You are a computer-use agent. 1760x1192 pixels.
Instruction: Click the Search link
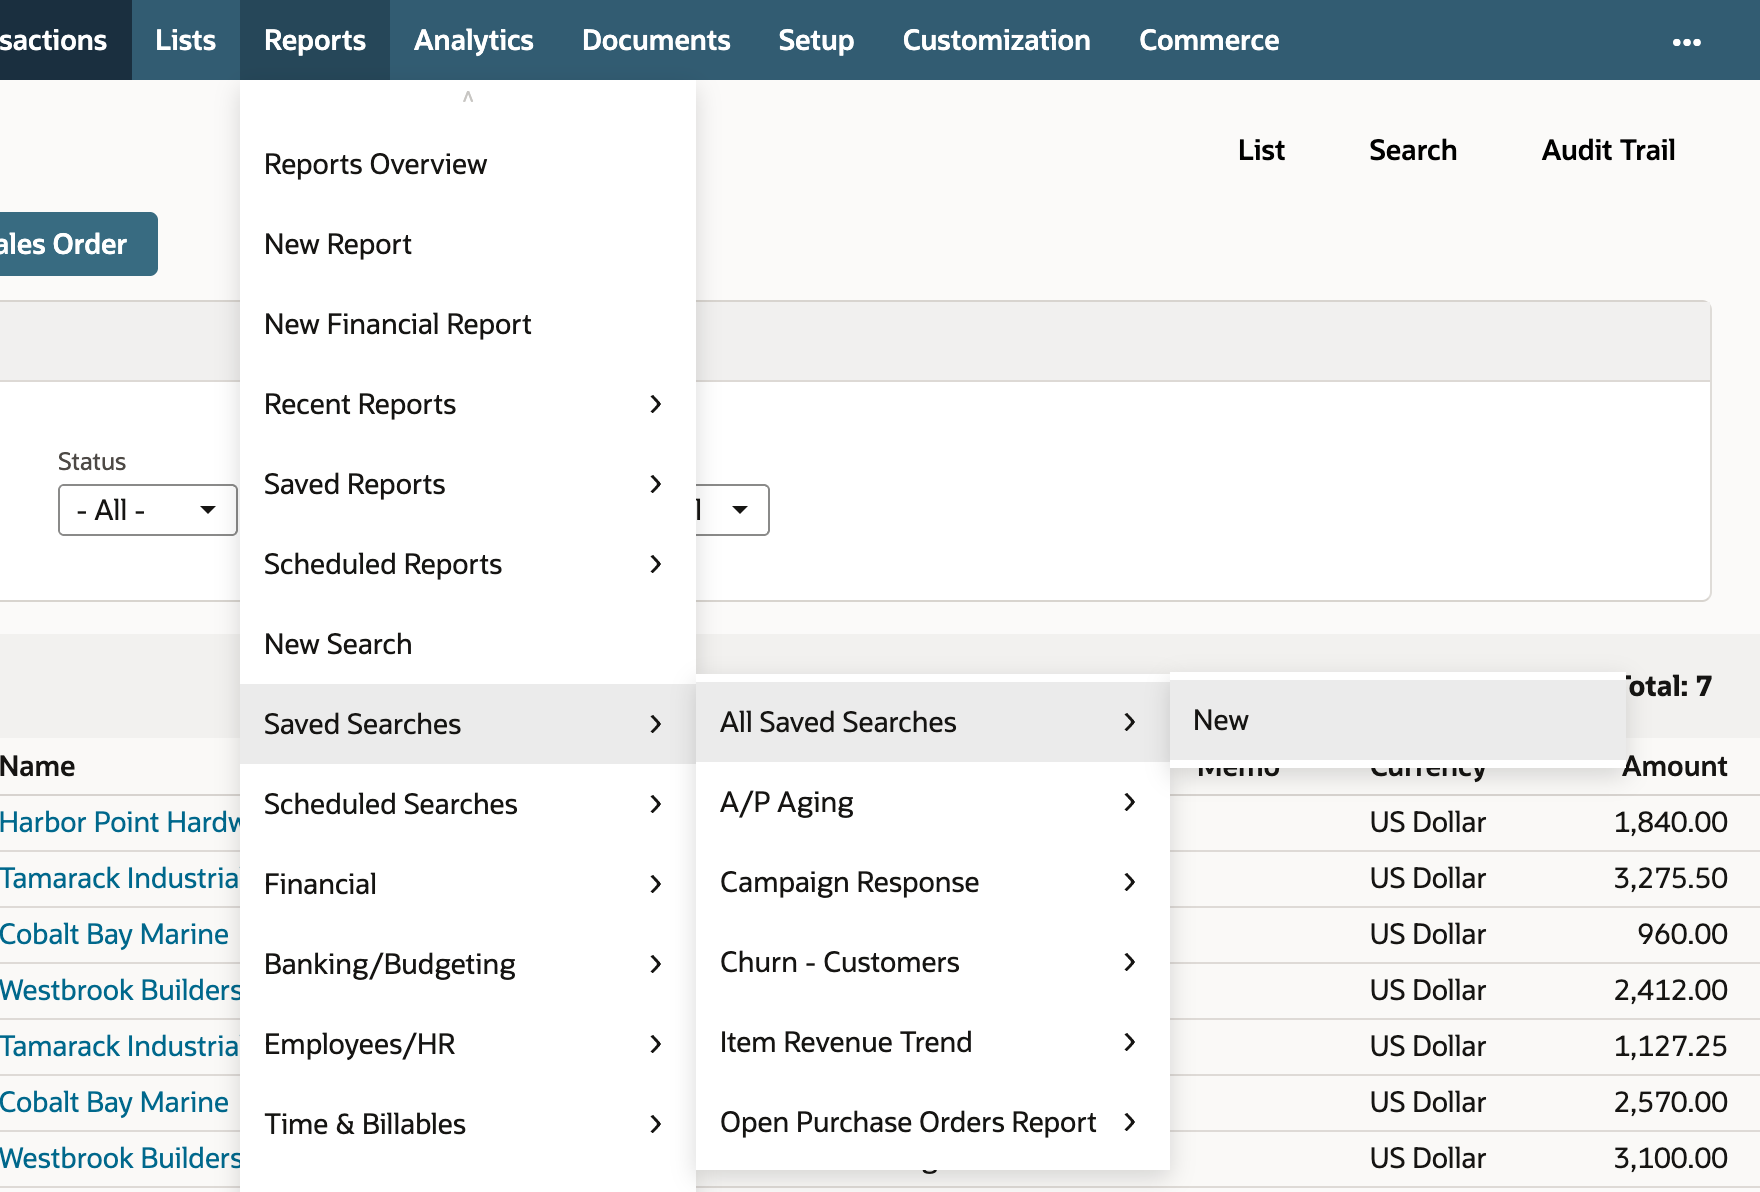[1413, 150]
